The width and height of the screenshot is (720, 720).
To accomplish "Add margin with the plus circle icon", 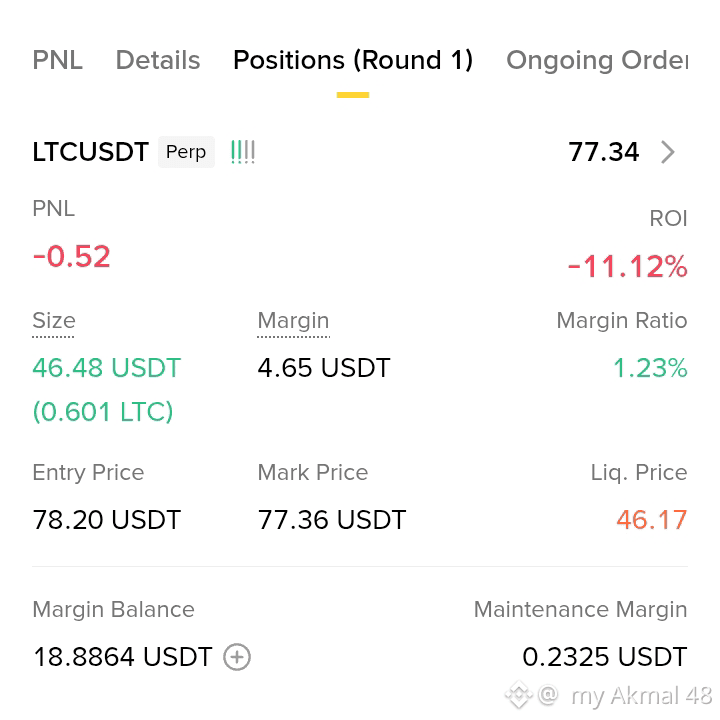I will point(237,657).
